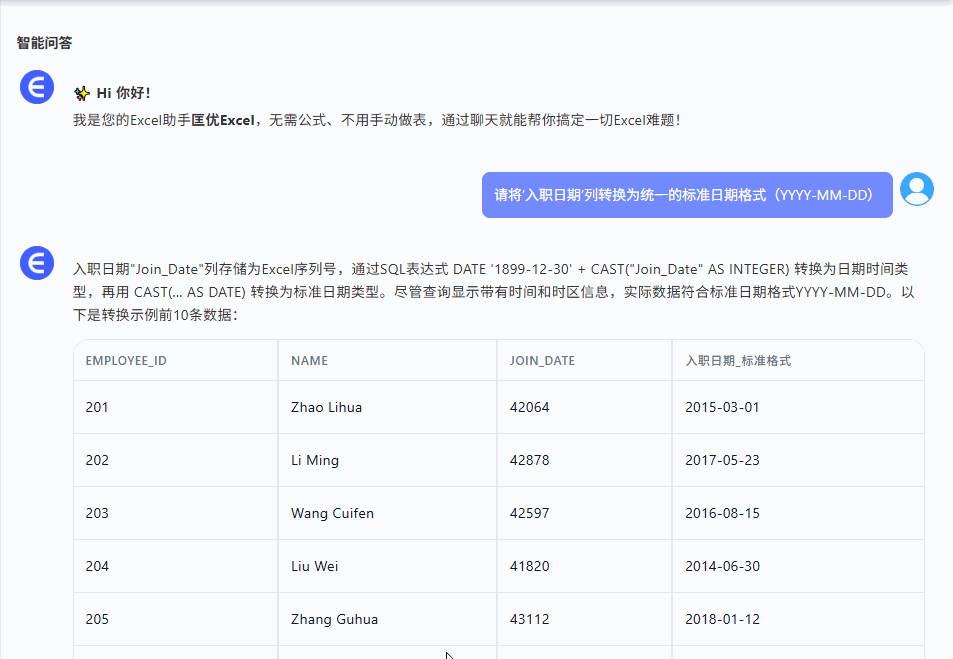
Task: Click the 入职日期_标准格式 column header
Action: (x=738, y=361)
